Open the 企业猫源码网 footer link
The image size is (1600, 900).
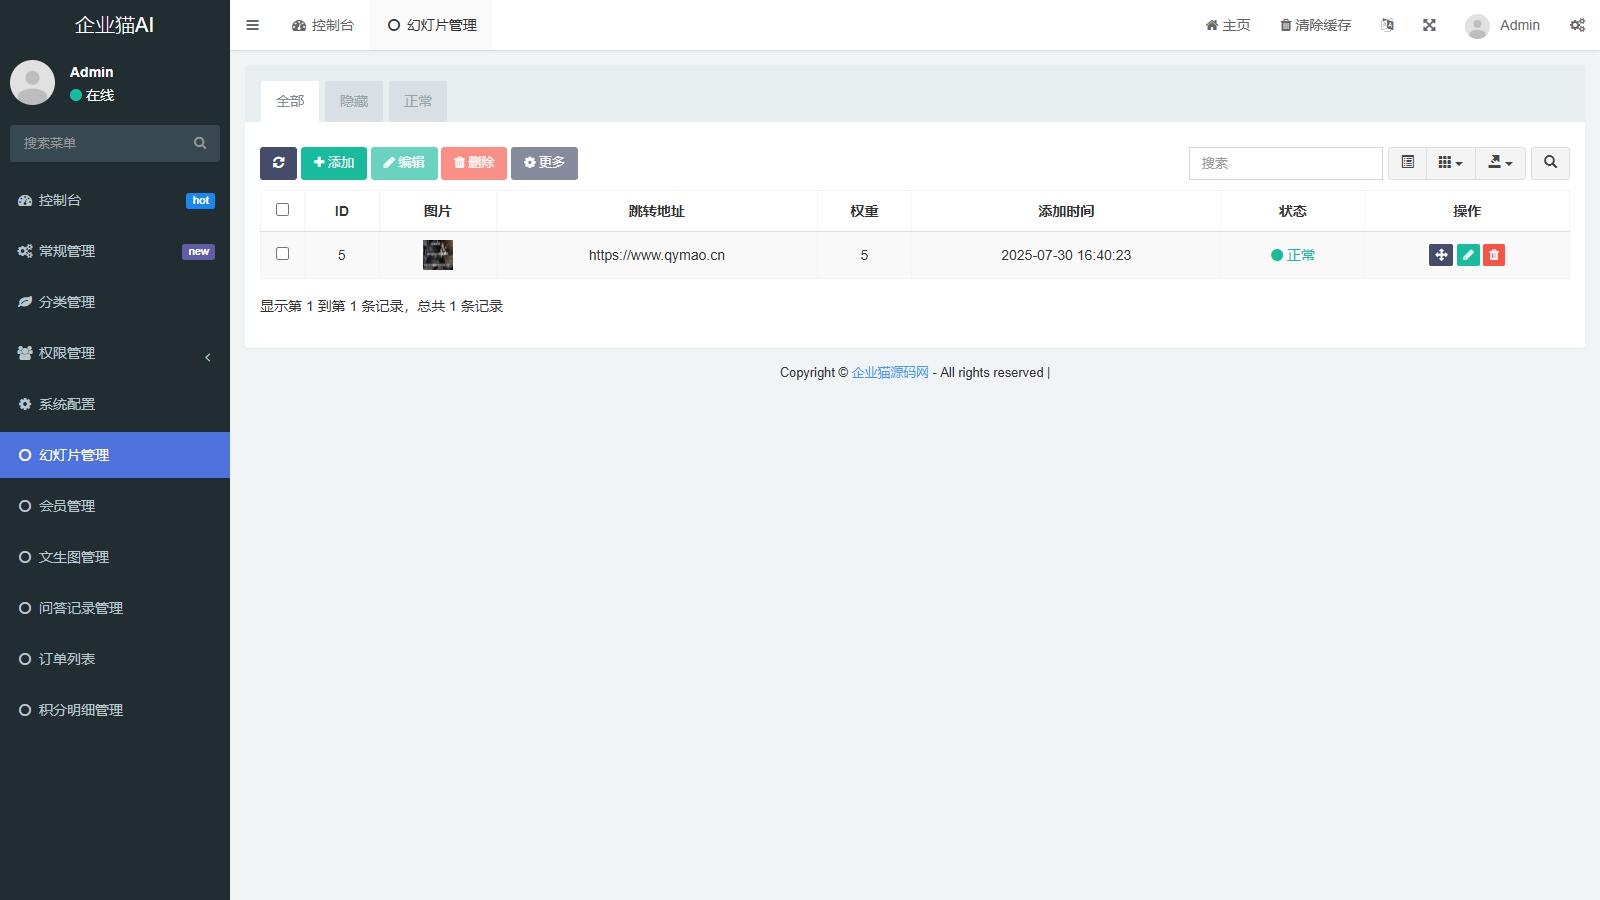(889, 372)
